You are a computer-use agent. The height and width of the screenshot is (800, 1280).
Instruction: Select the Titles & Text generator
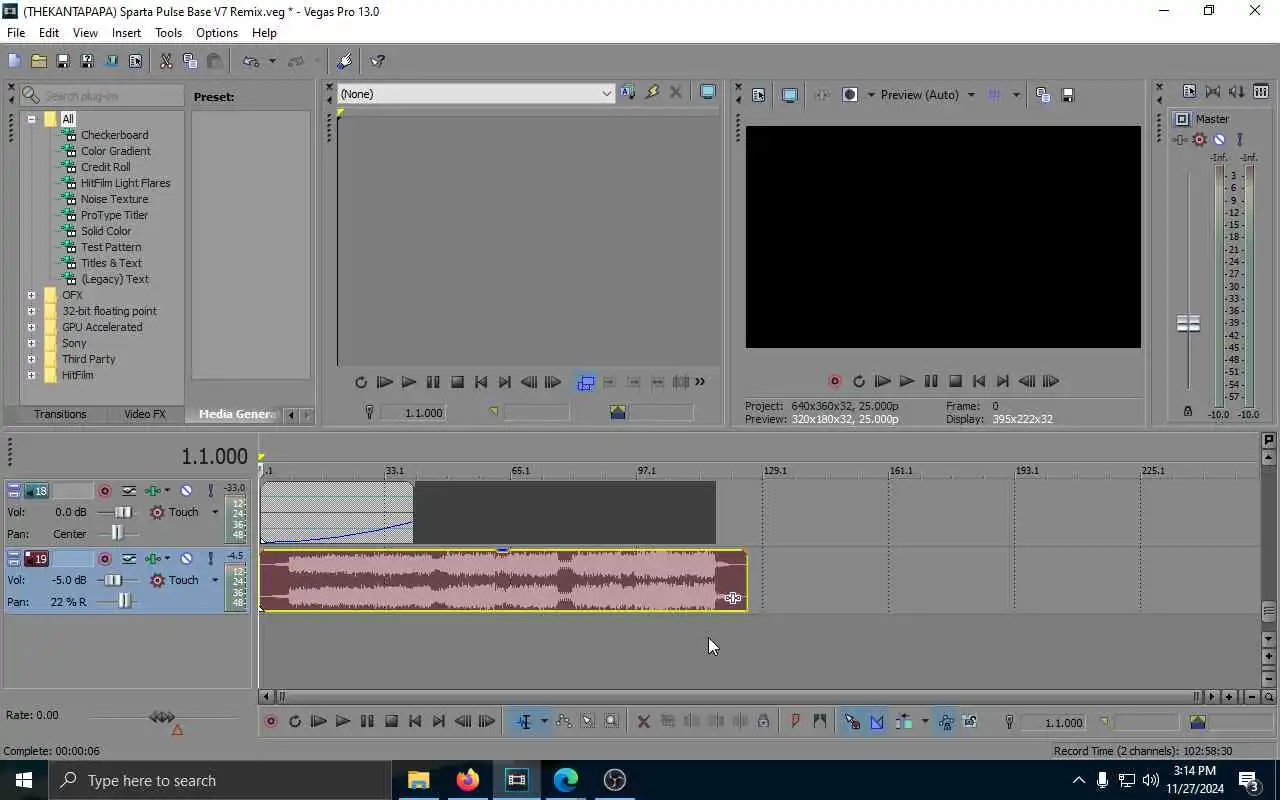pos(111,263)
